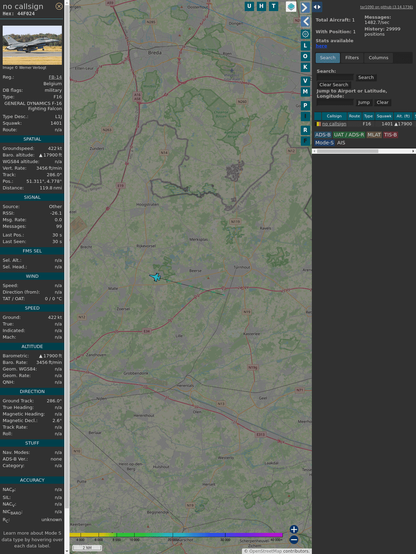
Task: Click the crosshair center-on-aircraft icon
Action: [305, 34]
